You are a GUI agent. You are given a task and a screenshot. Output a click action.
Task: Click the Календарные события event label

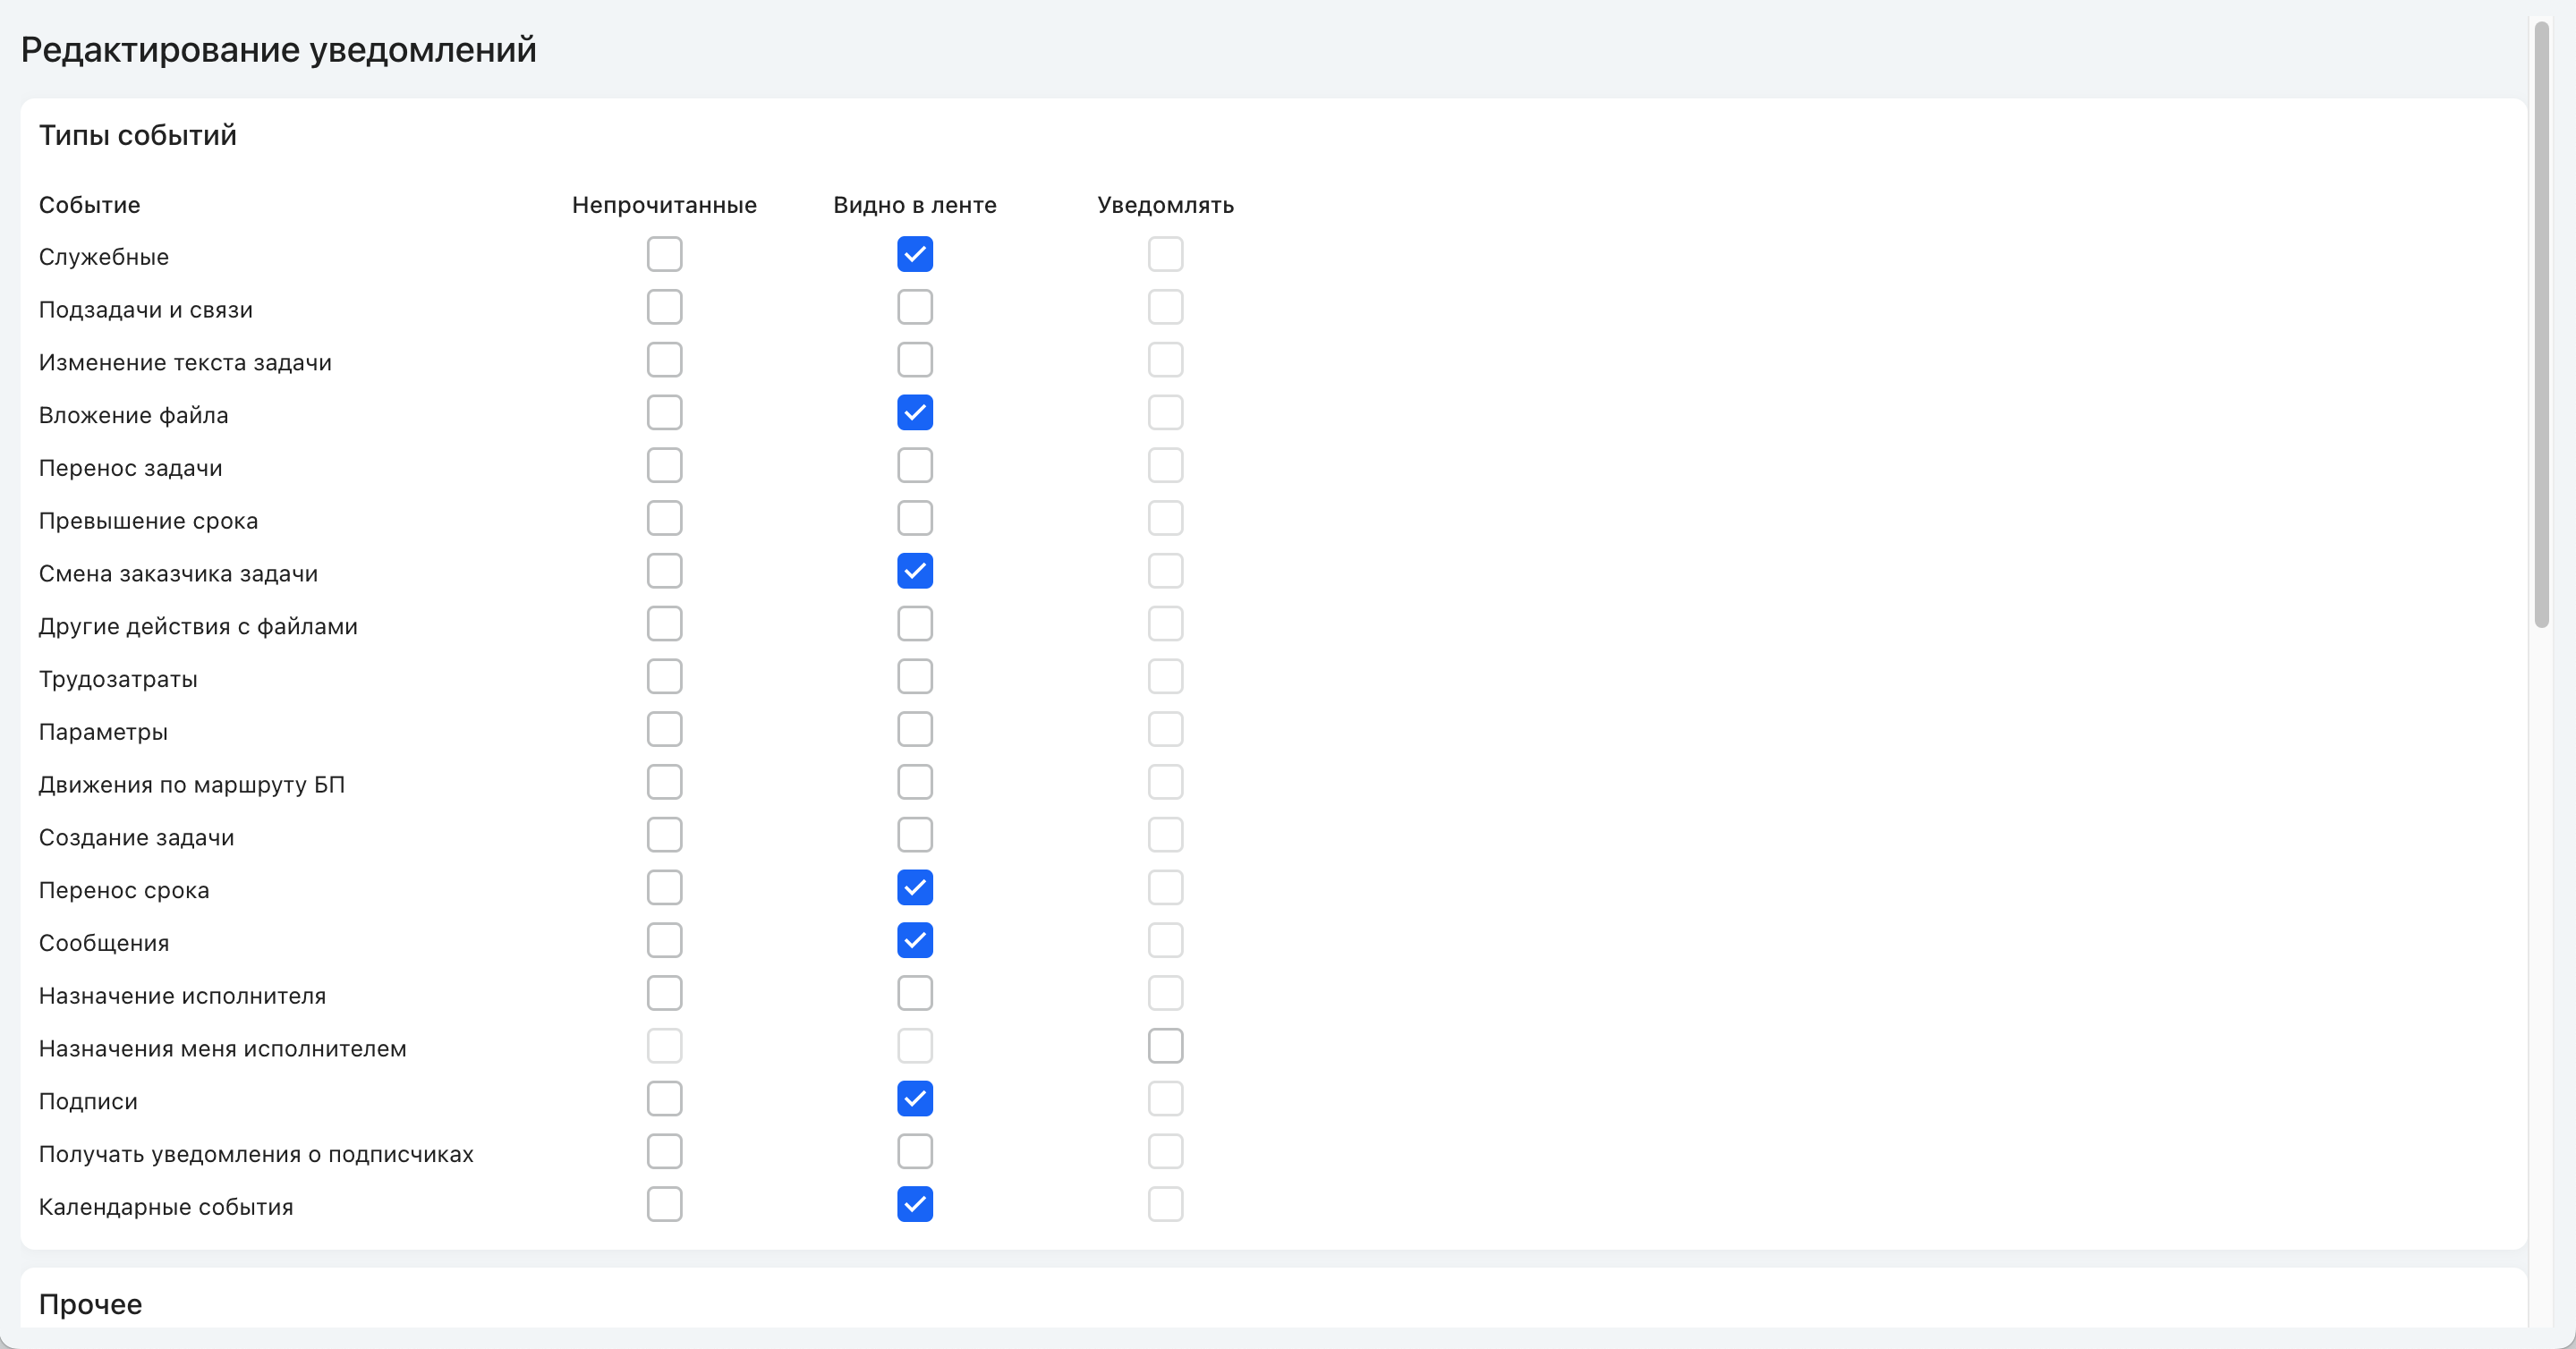pos(166,1207)
